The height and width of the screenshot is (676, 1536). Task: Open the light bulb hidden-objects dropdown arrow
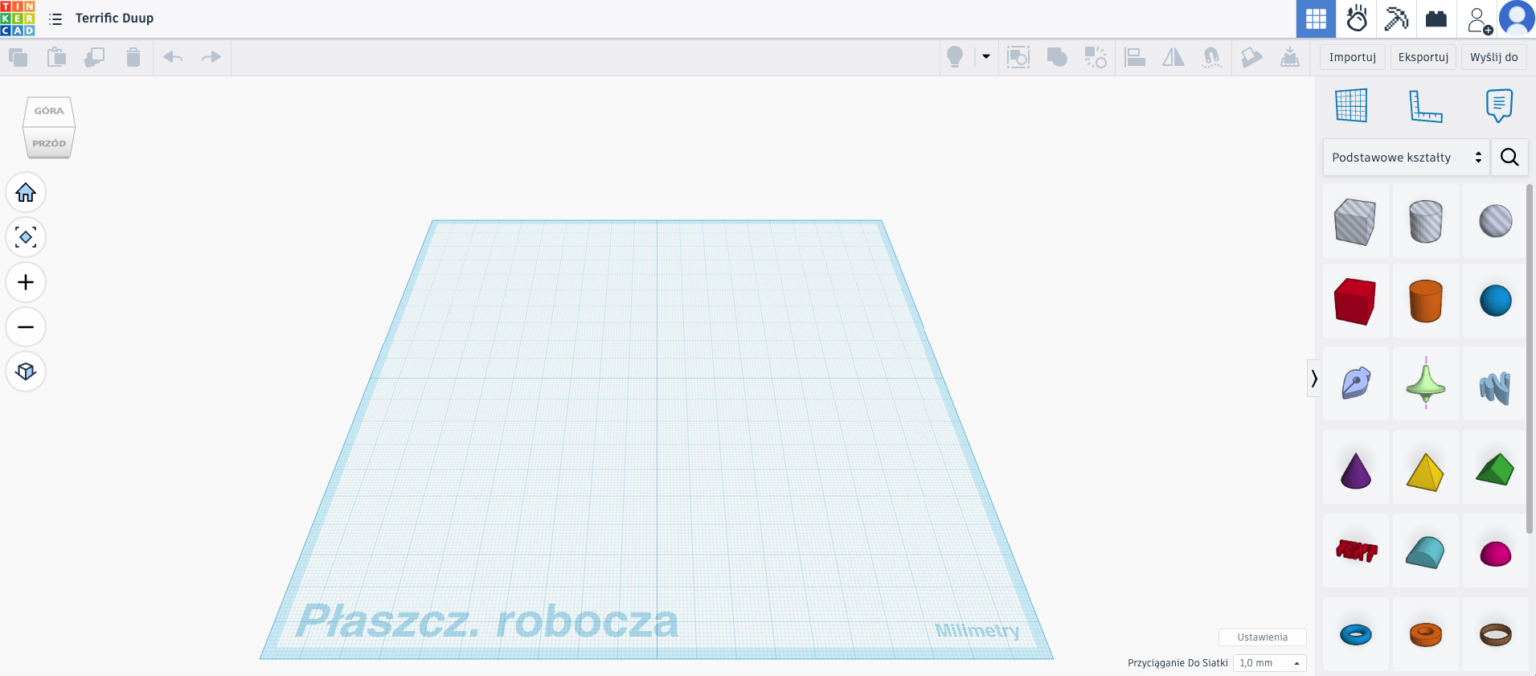(985, 57)
